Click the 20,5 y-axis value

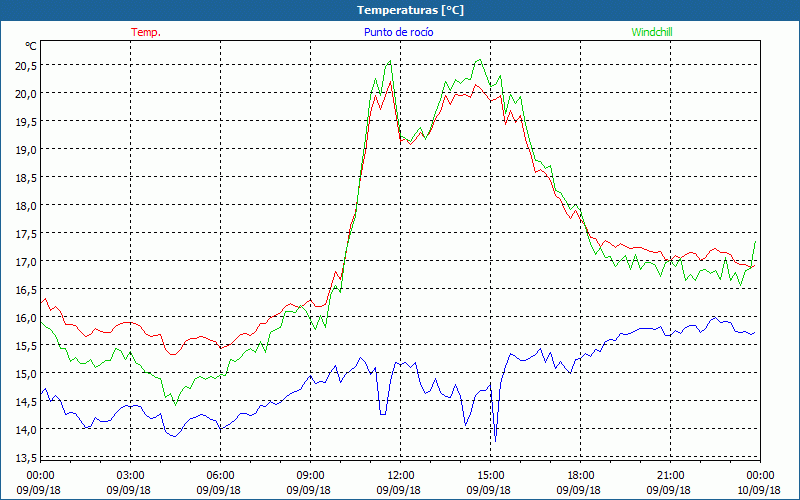(x=27, y=65)
